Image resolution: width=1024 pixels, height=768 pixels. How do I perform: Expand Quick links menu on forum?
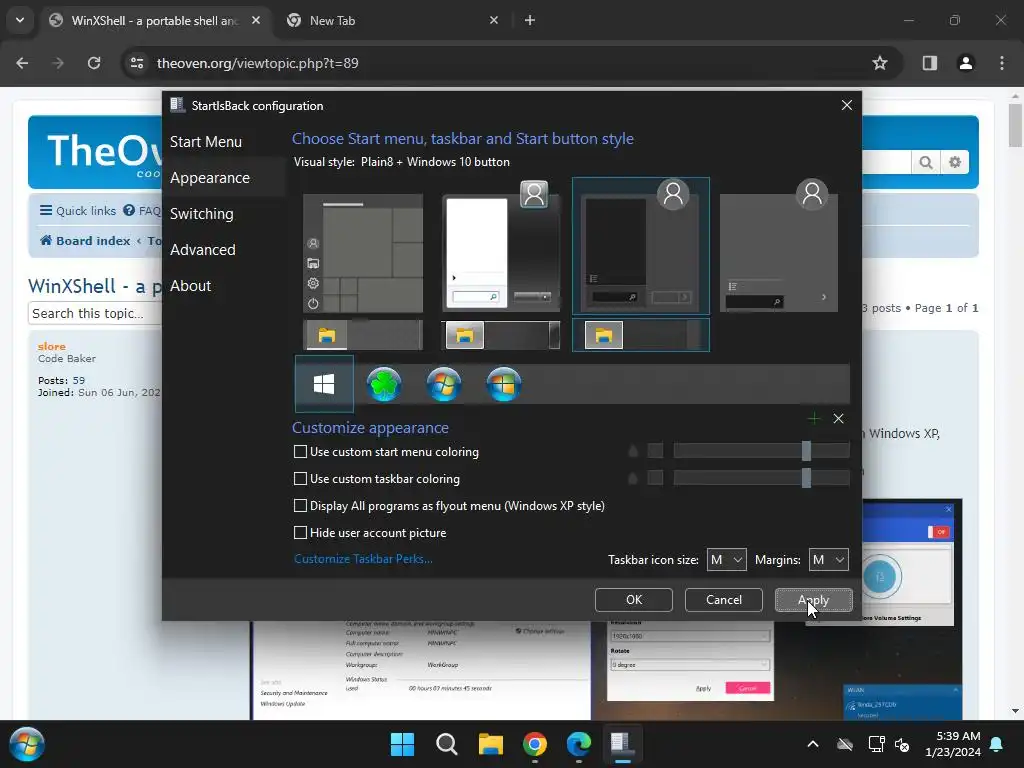click(x=78, y=210)
